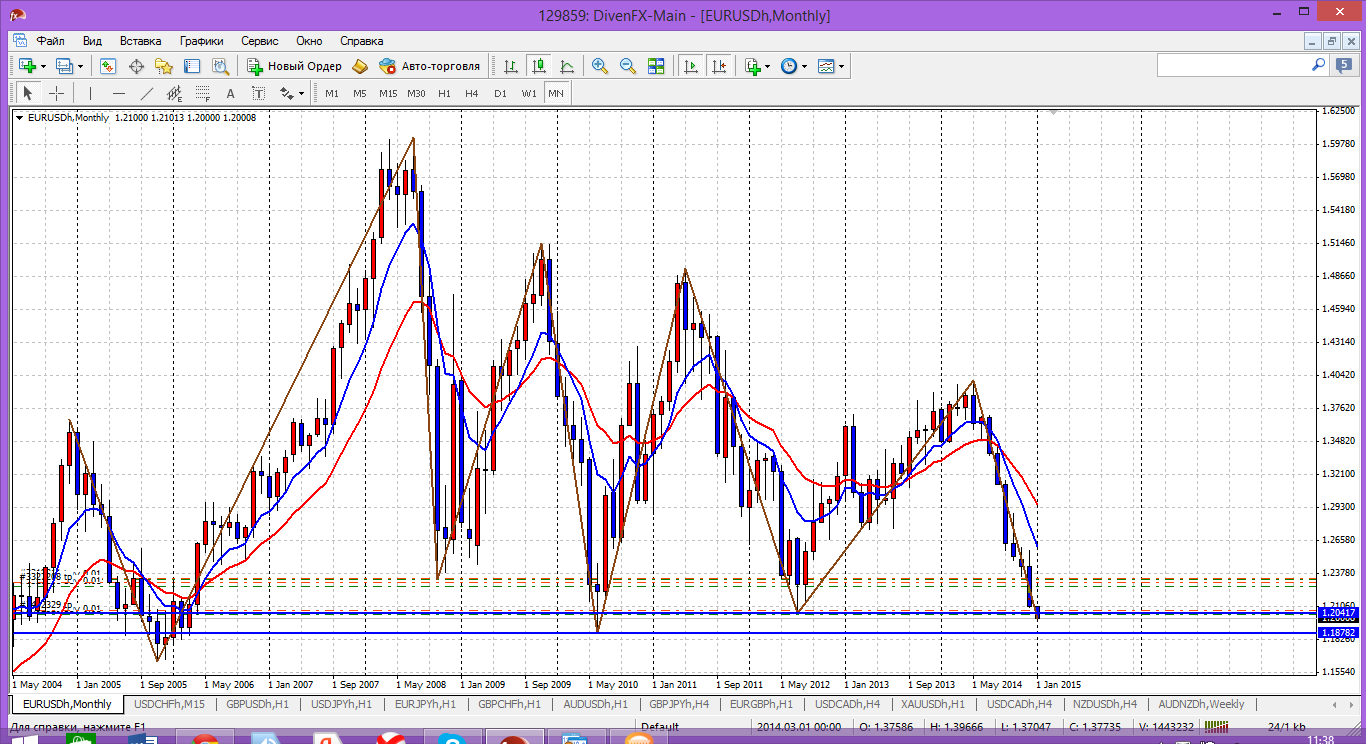
Task: Click the Новый Ордер button
Action: [295, 66]
